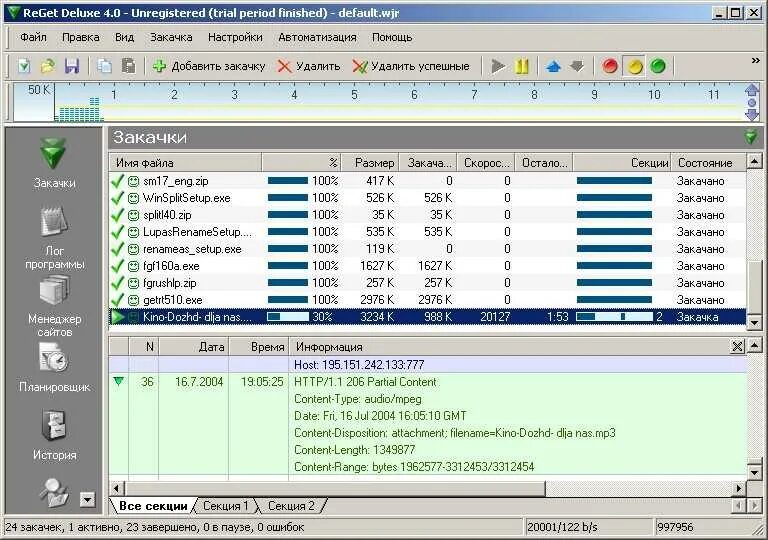Save the list with floppy disk icon
Viewport: 768px width, 540px height.
tap(72, 66)
